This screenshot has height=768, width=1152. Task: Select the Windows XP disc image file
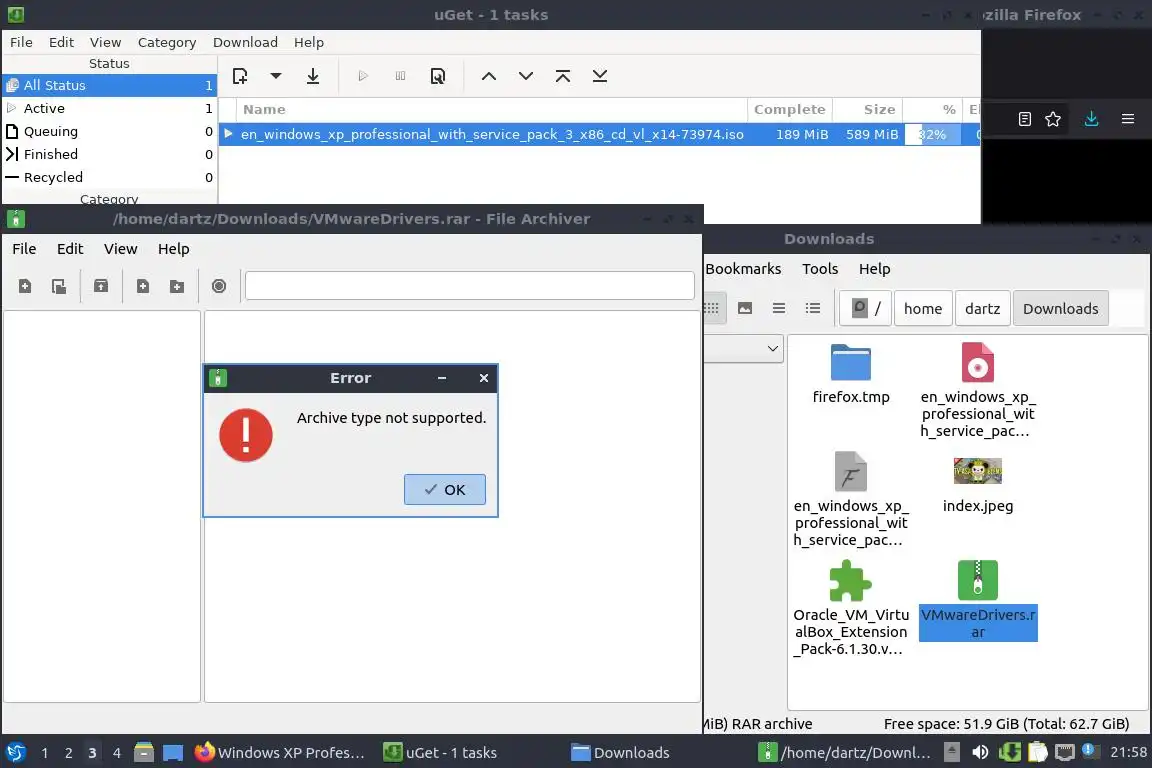[x=977, y=390]
